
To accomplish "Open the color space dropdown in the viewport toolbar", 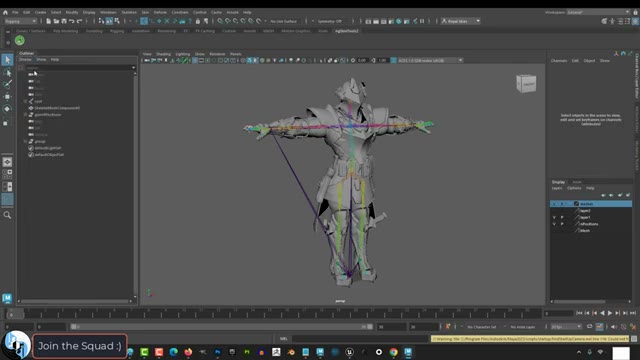I will point(430,60).
